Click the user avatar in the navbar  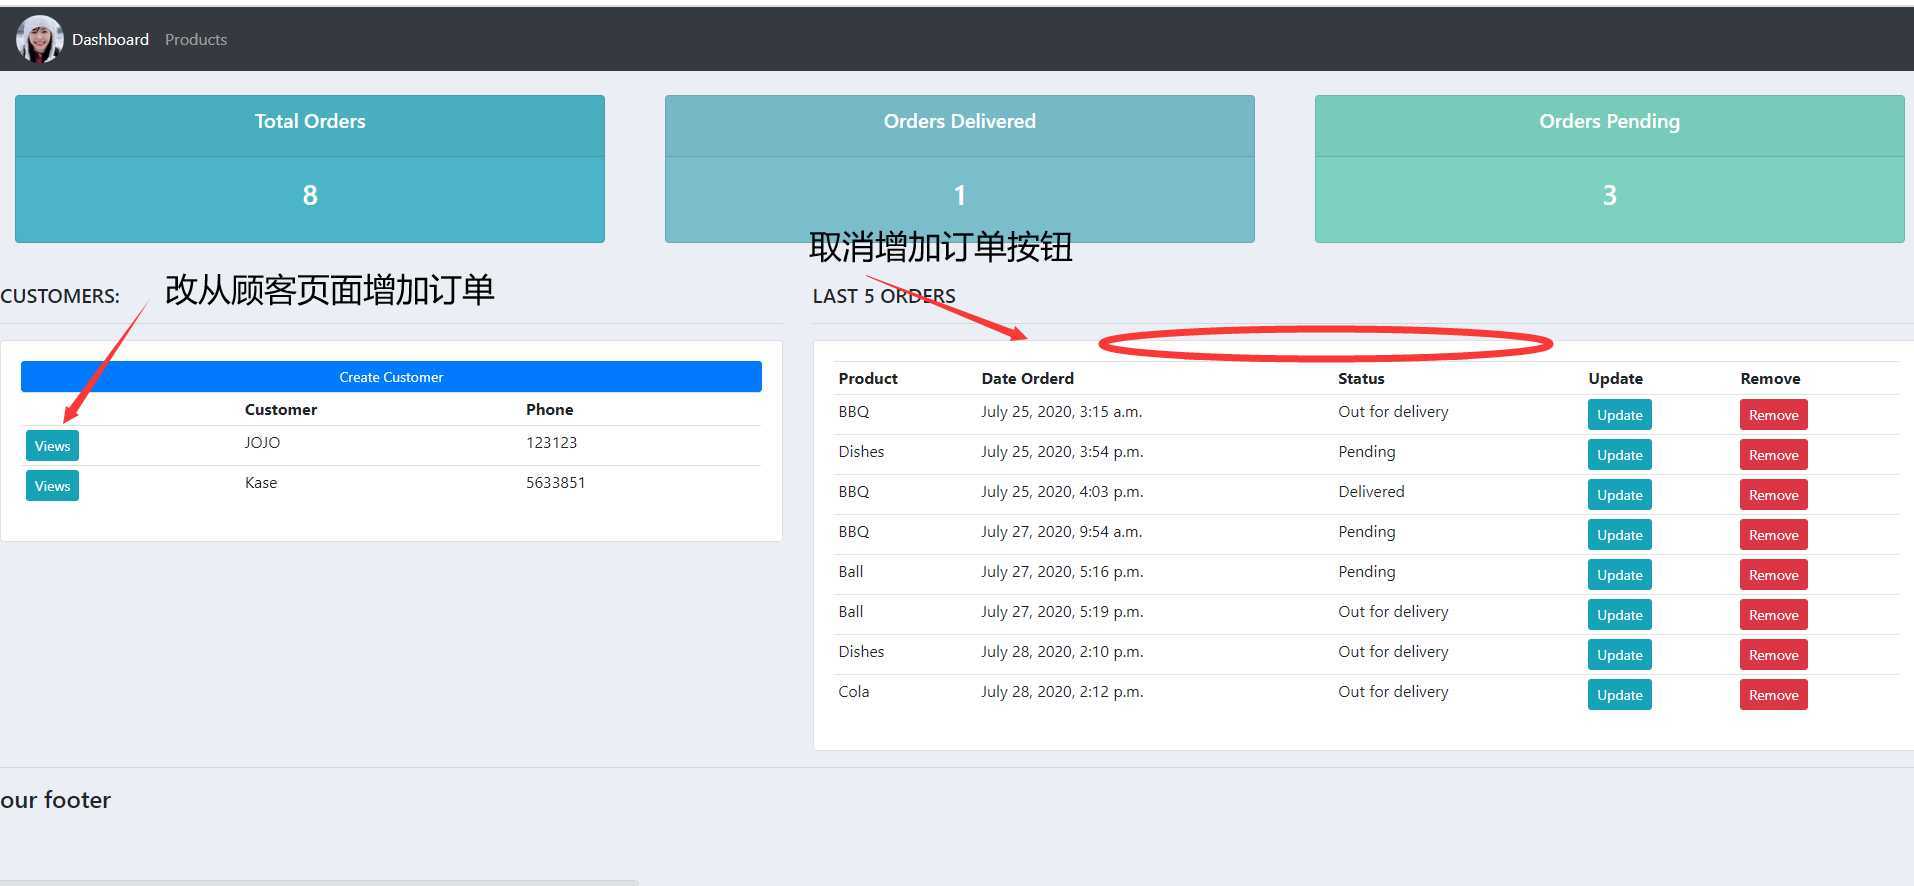[x=40, y=39]
